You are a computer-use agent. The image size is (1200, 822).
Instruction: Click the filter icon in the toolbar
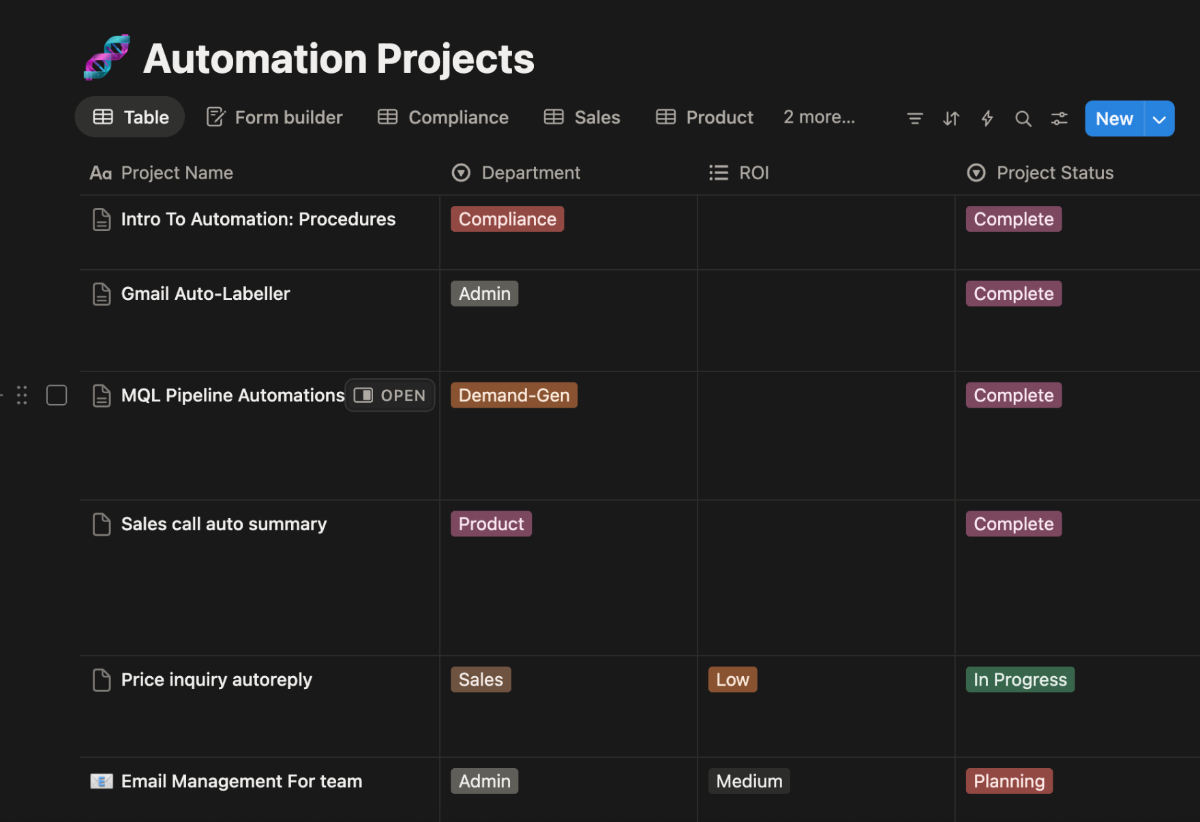click(914, 118)
